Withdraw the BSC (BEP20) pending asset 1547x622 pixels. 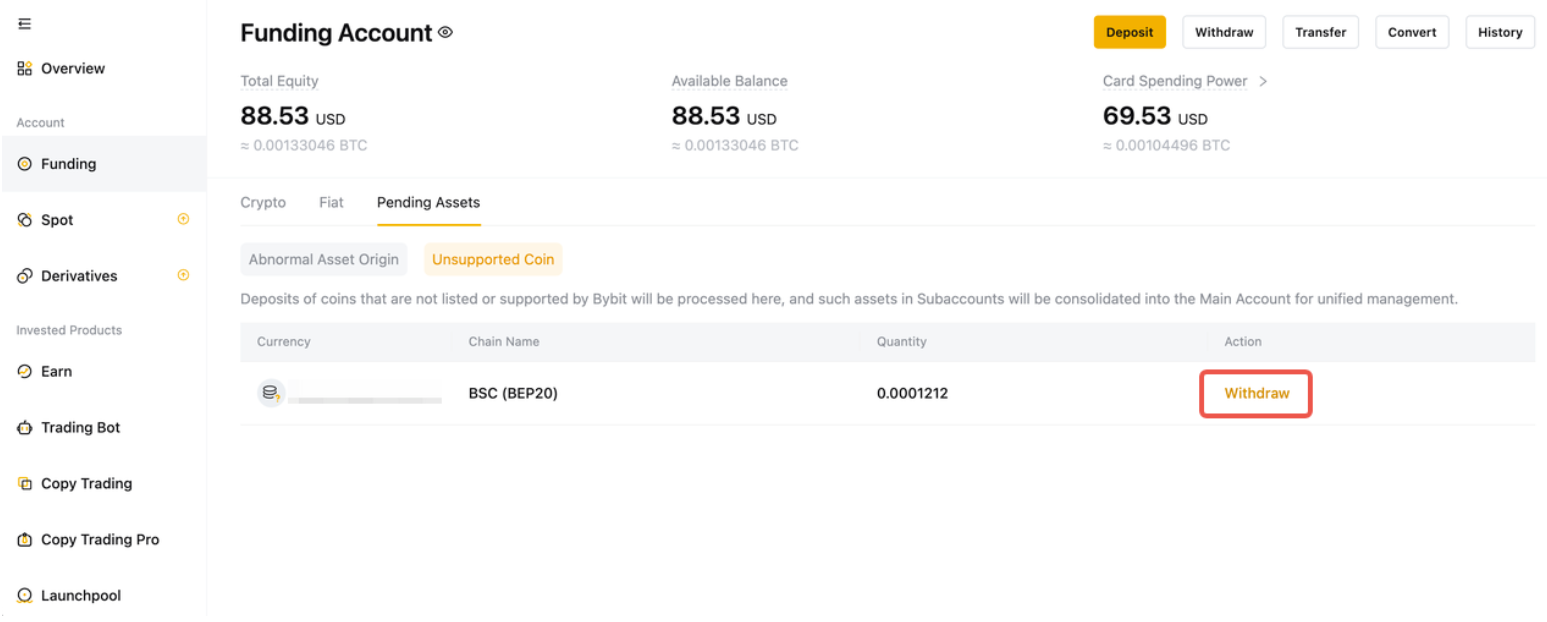[1256, 393]
